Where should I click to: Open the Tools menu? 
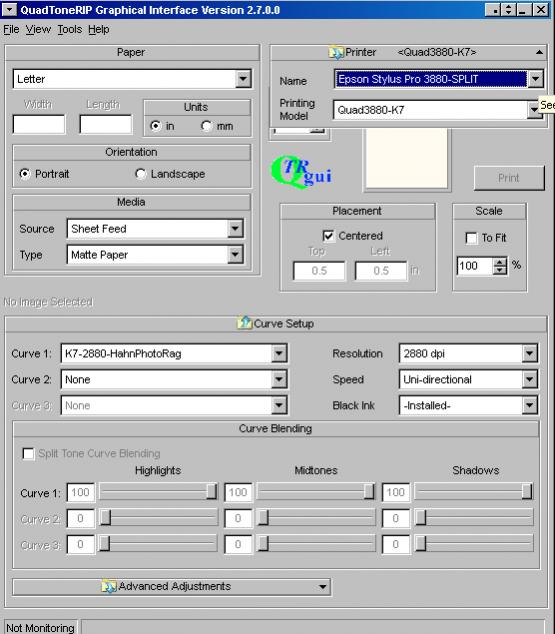click(x=70, y=30)
